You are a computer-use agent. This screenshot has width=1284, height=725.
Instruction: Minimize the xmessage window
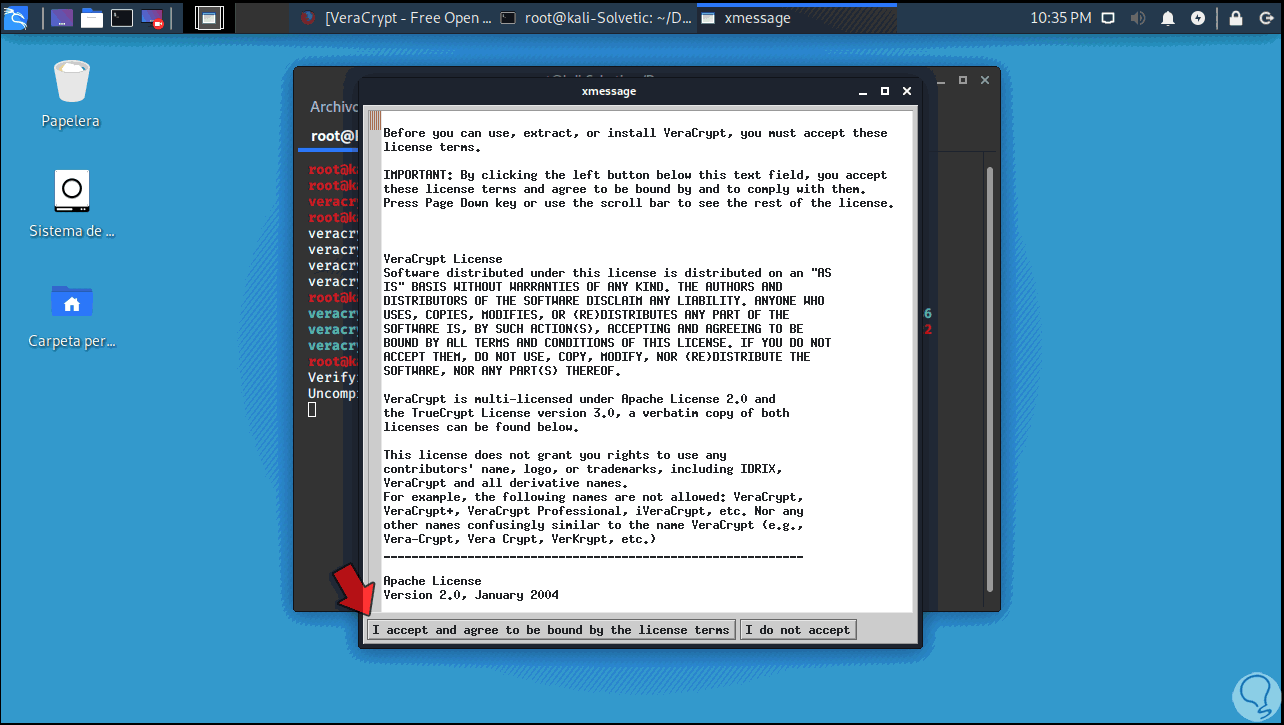point(862,91)
